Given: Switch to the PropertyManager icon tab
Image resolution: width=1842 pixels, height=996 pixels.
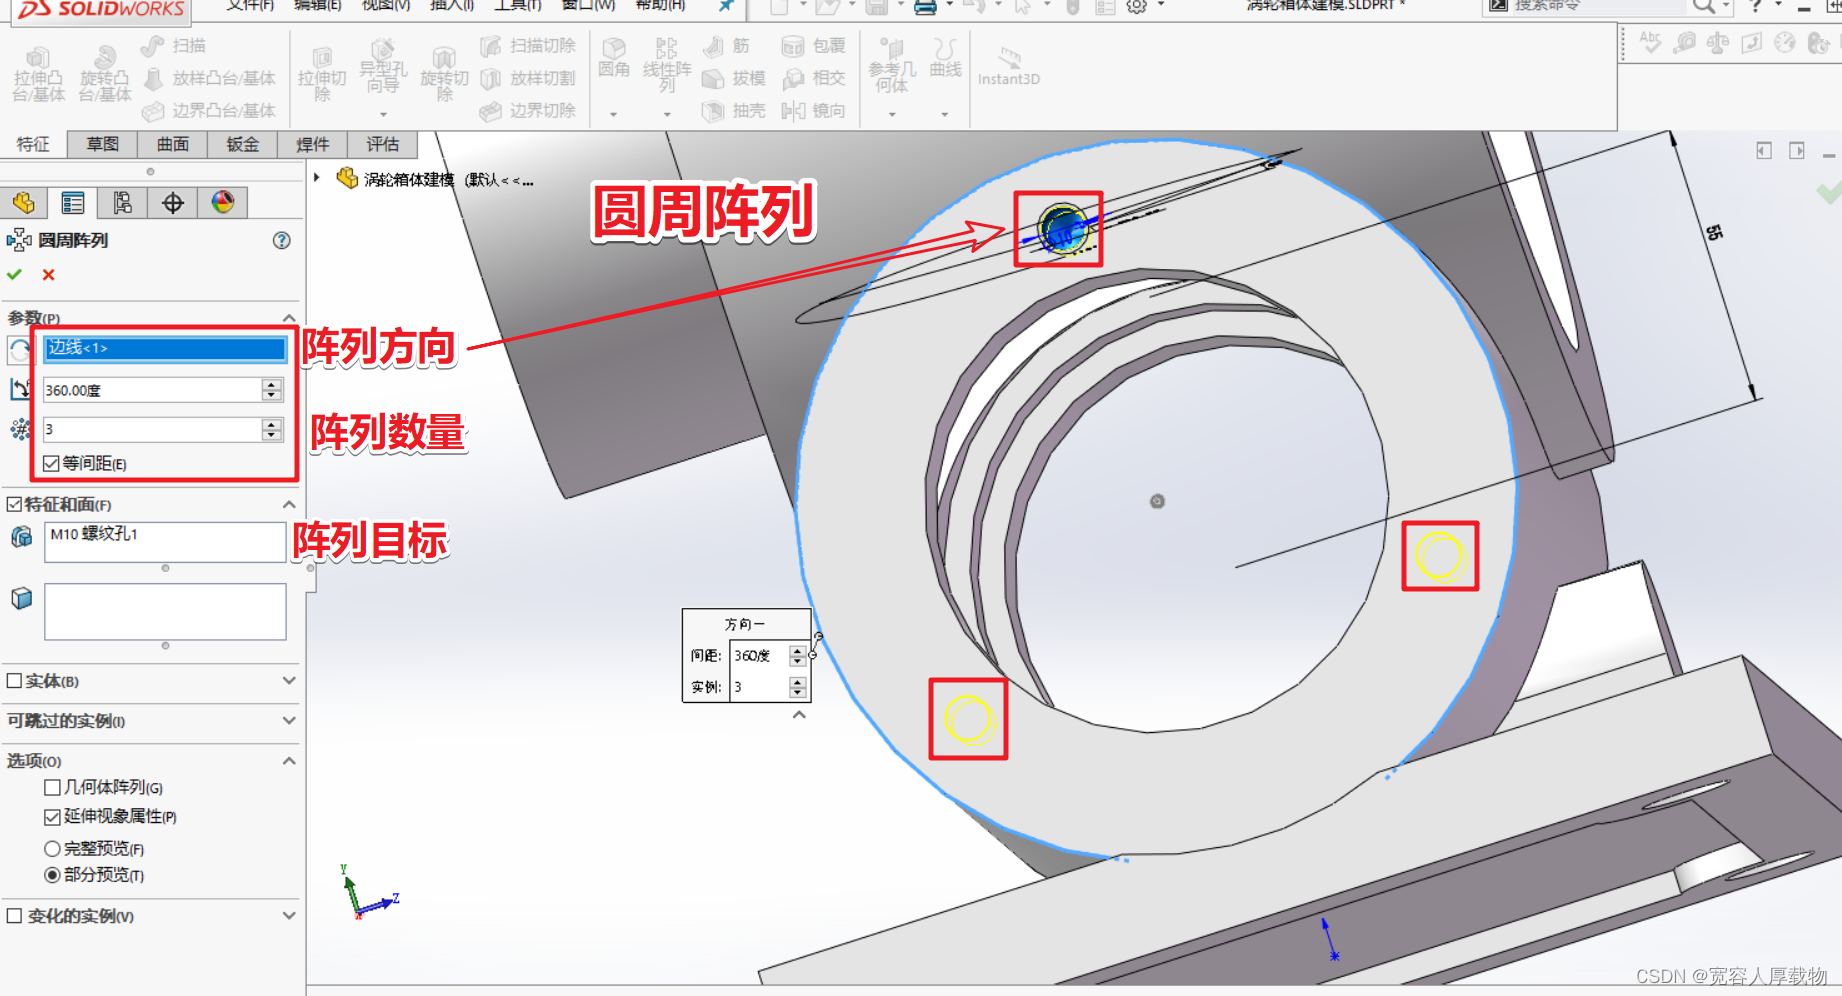Looking at the screenshot, I should 73,203.
